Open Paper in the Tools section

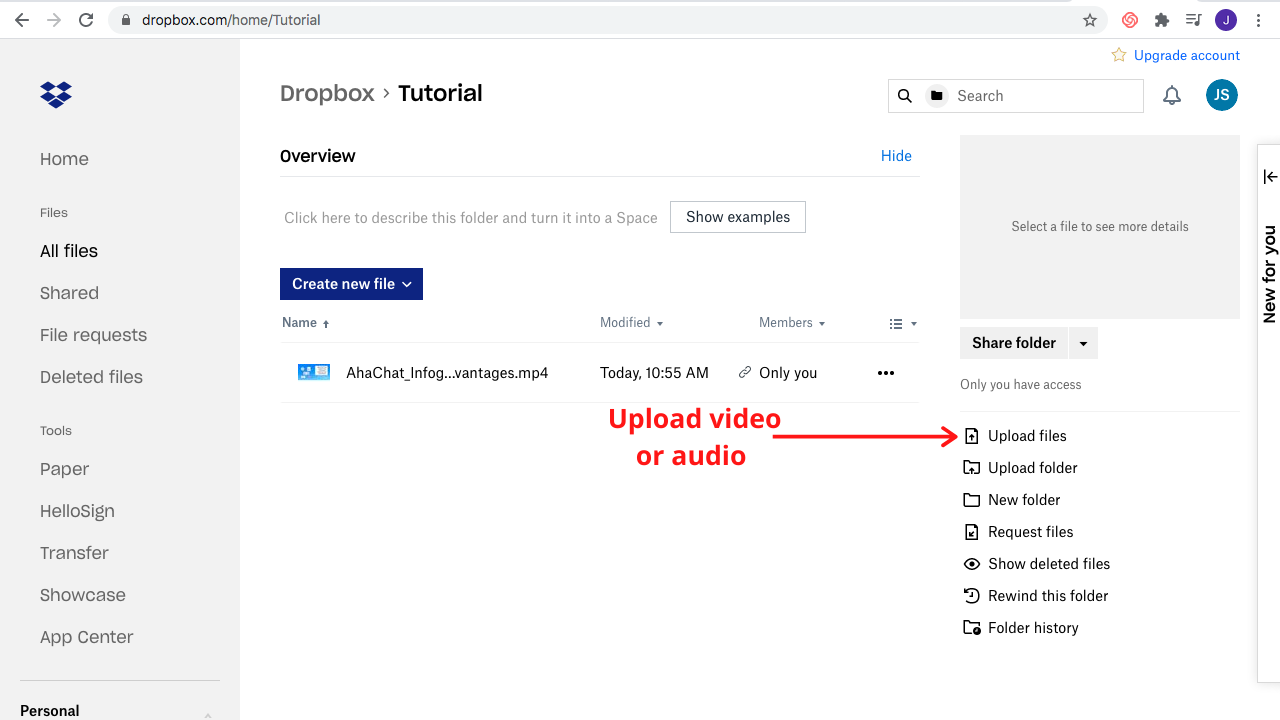[65, 469]
